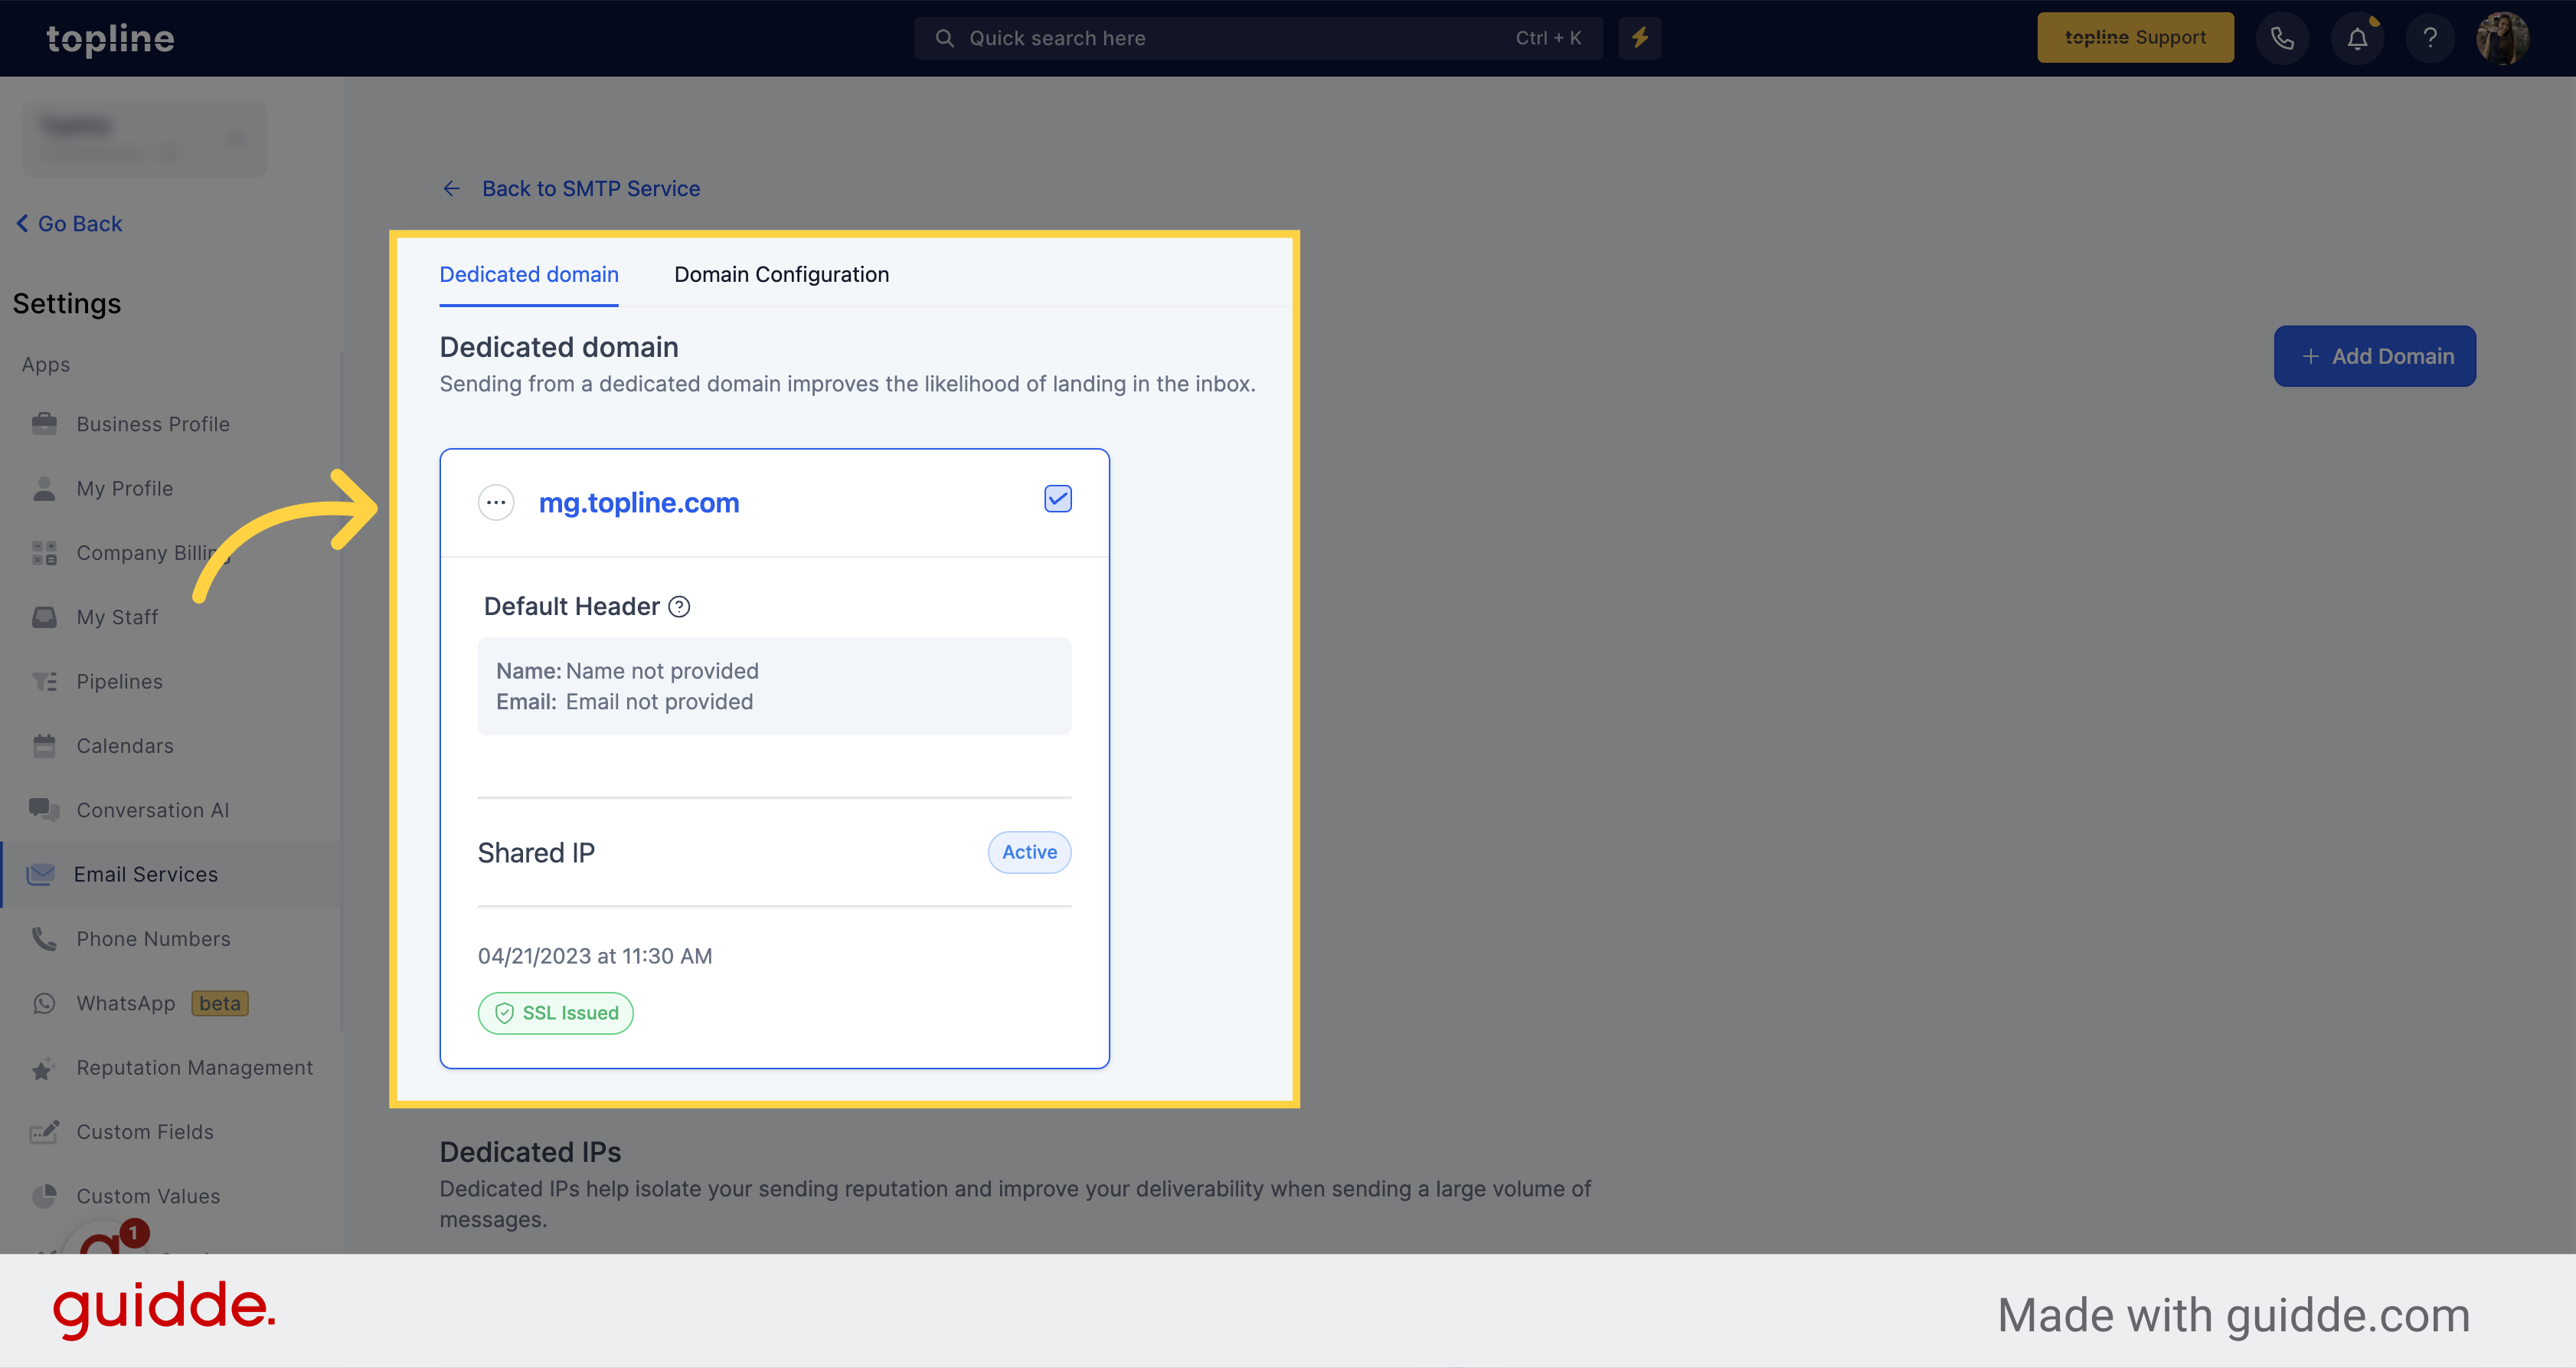Open My Staff settings
2576x1368 pixels.
point(117,618)
